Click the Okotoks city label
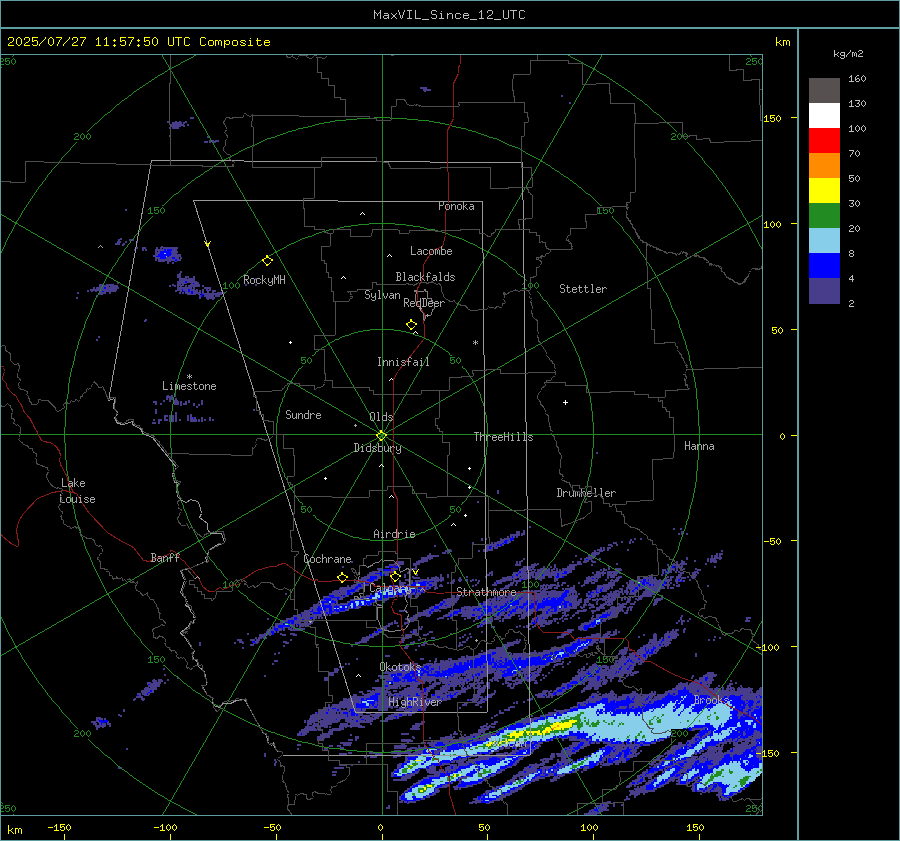 point(400,666)
